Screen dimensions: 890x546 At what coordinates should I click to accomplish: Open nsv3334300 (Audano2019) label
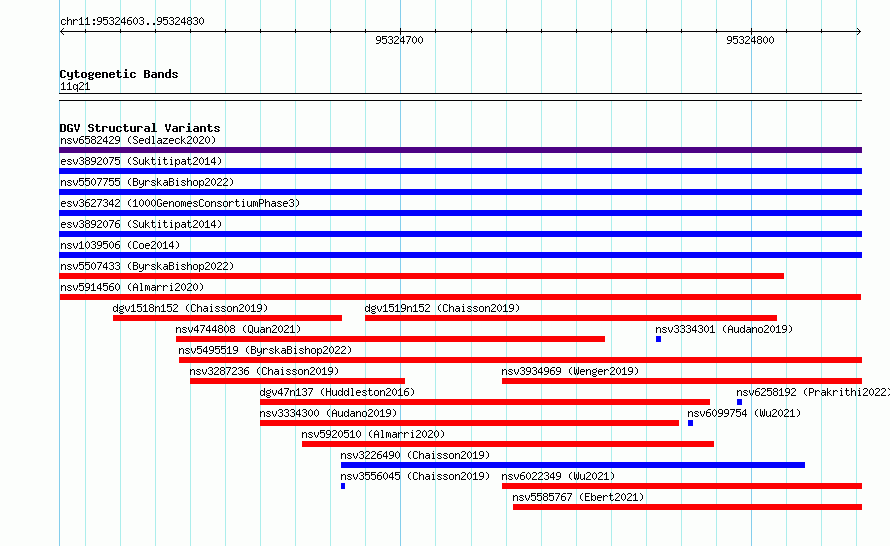tap(328, 413)
